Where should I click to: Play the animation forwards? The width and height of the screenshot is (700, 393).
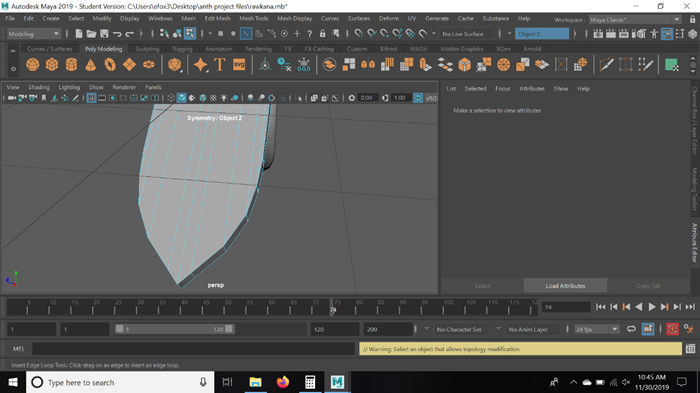[652, 306]
